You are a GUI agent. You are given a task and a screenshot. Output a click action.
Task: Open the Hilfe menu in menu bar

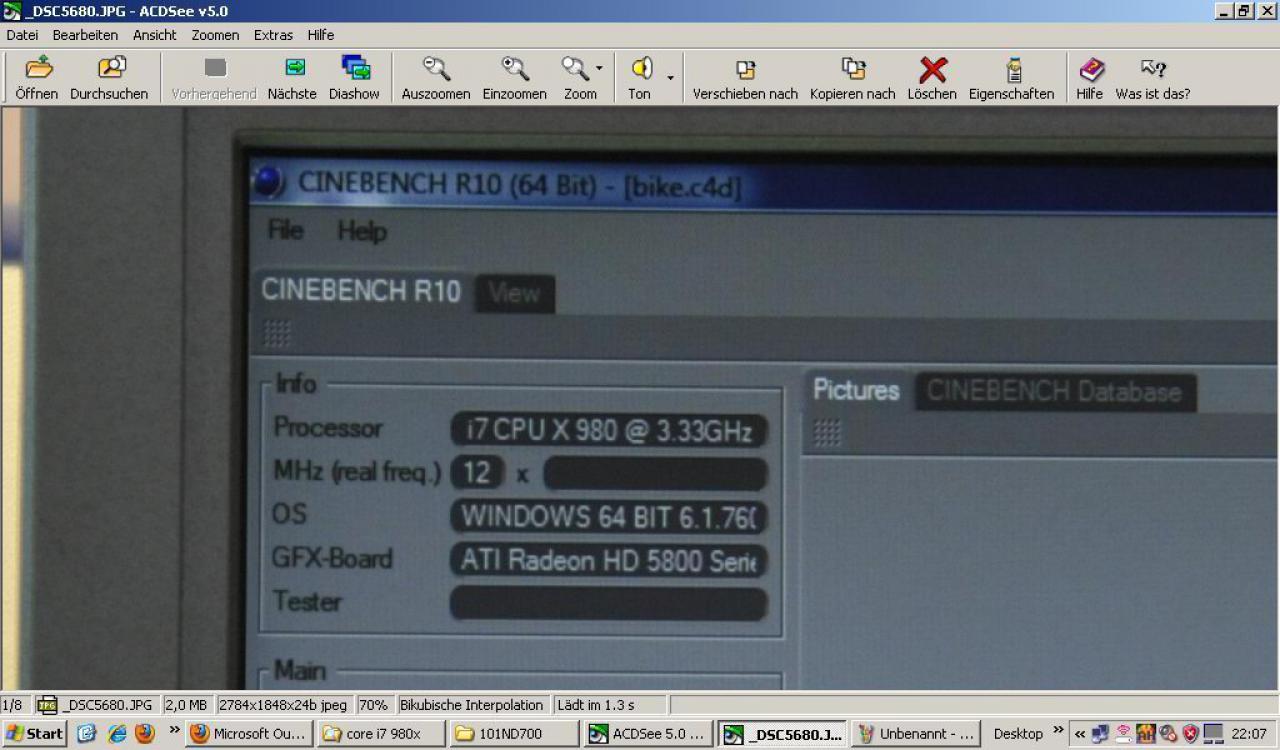point(320,35)
